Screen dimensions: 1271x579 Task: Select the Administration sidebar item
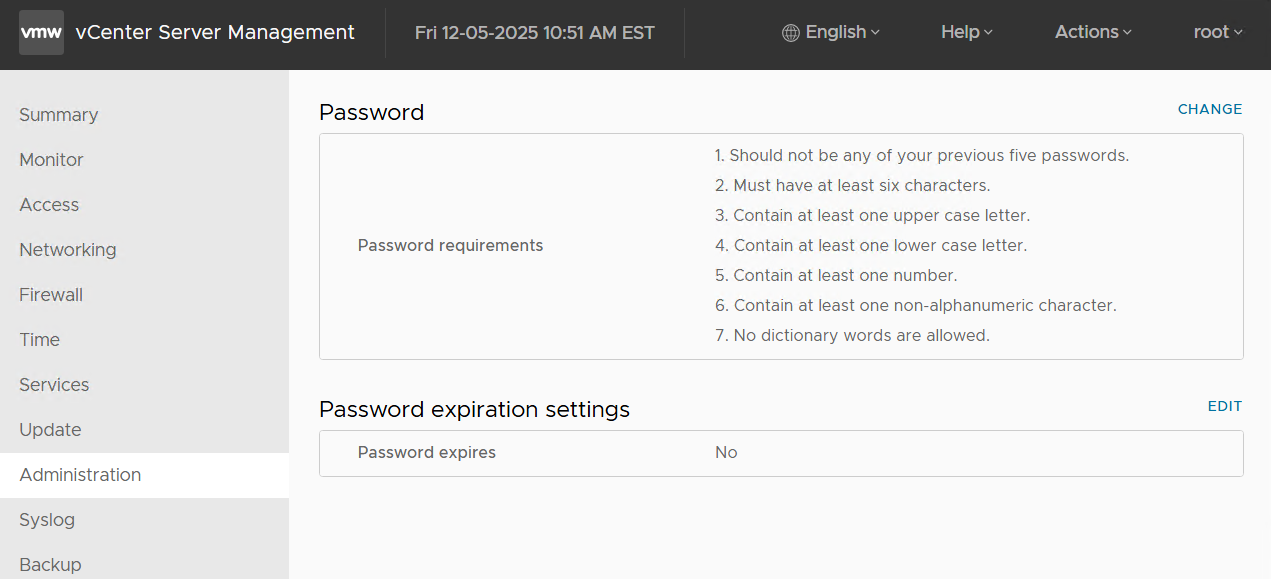coord(80,475)
